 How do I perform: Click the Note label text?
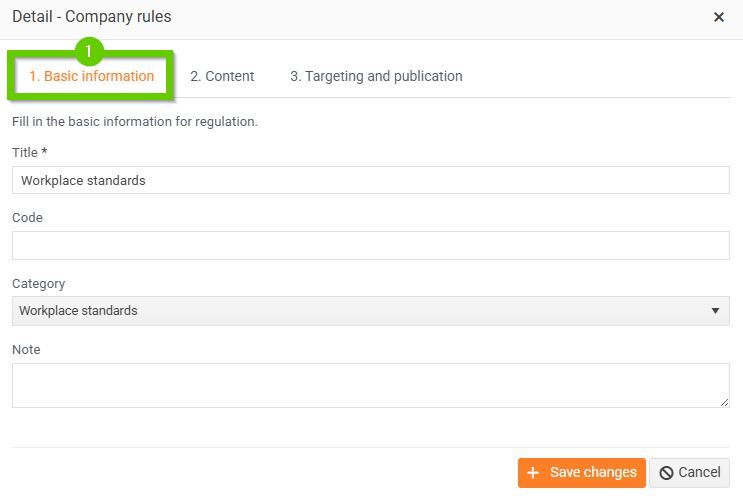[26, 349]
